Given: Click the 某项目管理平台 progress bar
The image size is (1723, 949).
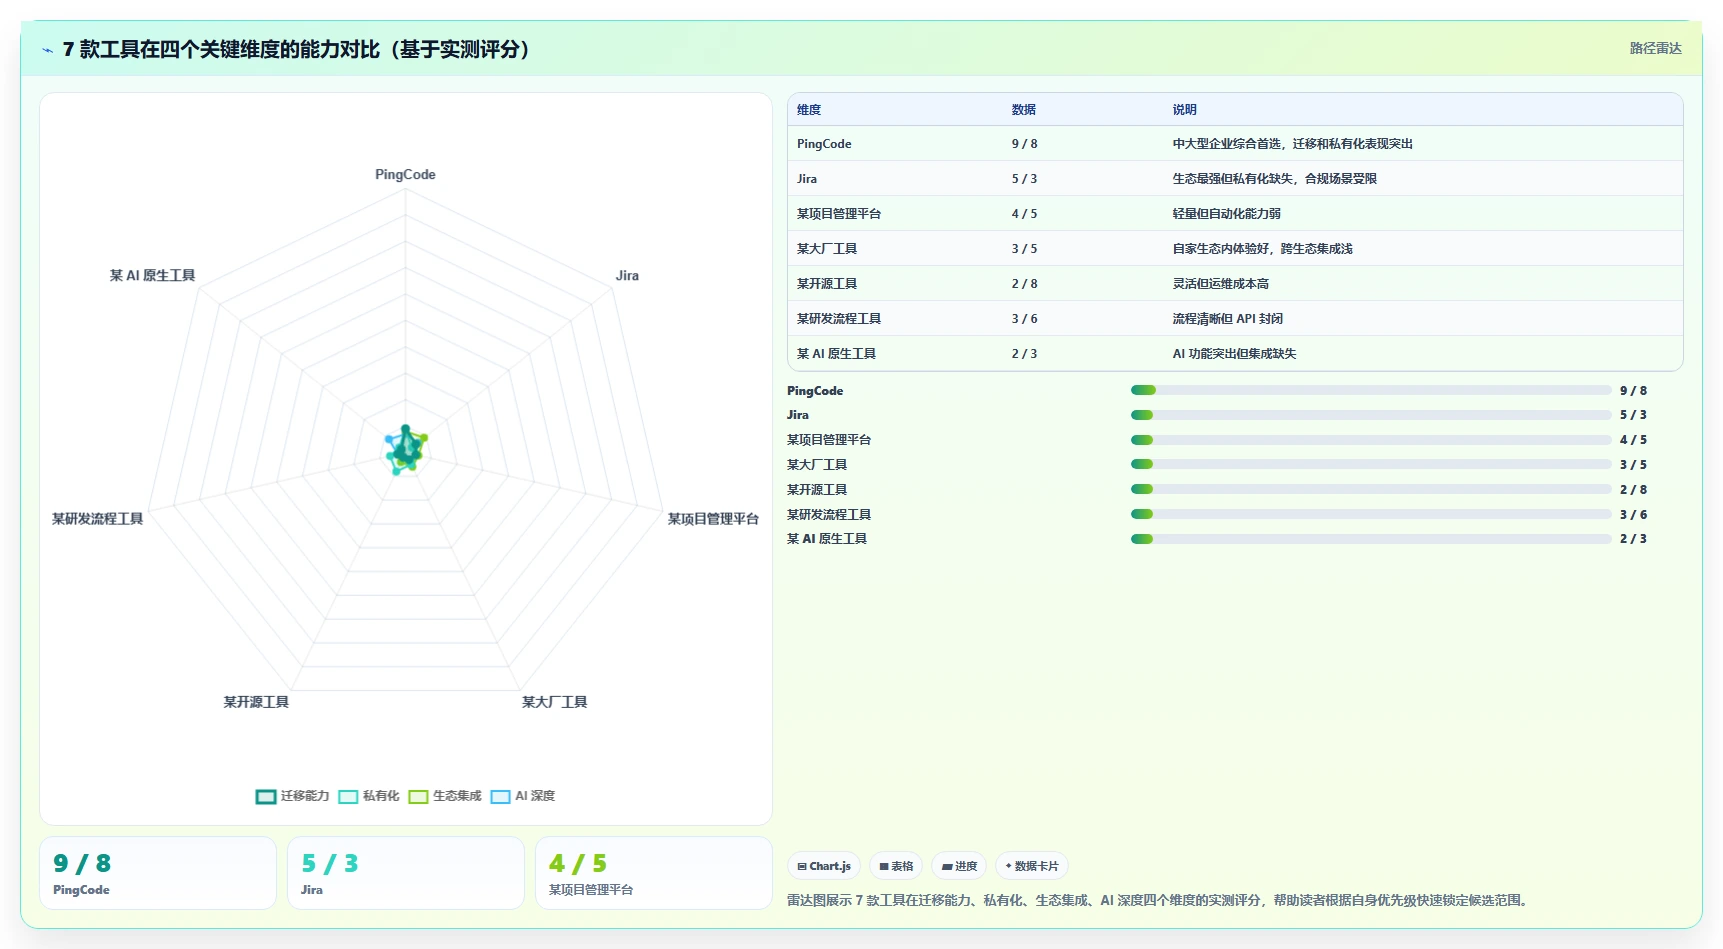Looking at the screenshot, I should [1371, 440].
